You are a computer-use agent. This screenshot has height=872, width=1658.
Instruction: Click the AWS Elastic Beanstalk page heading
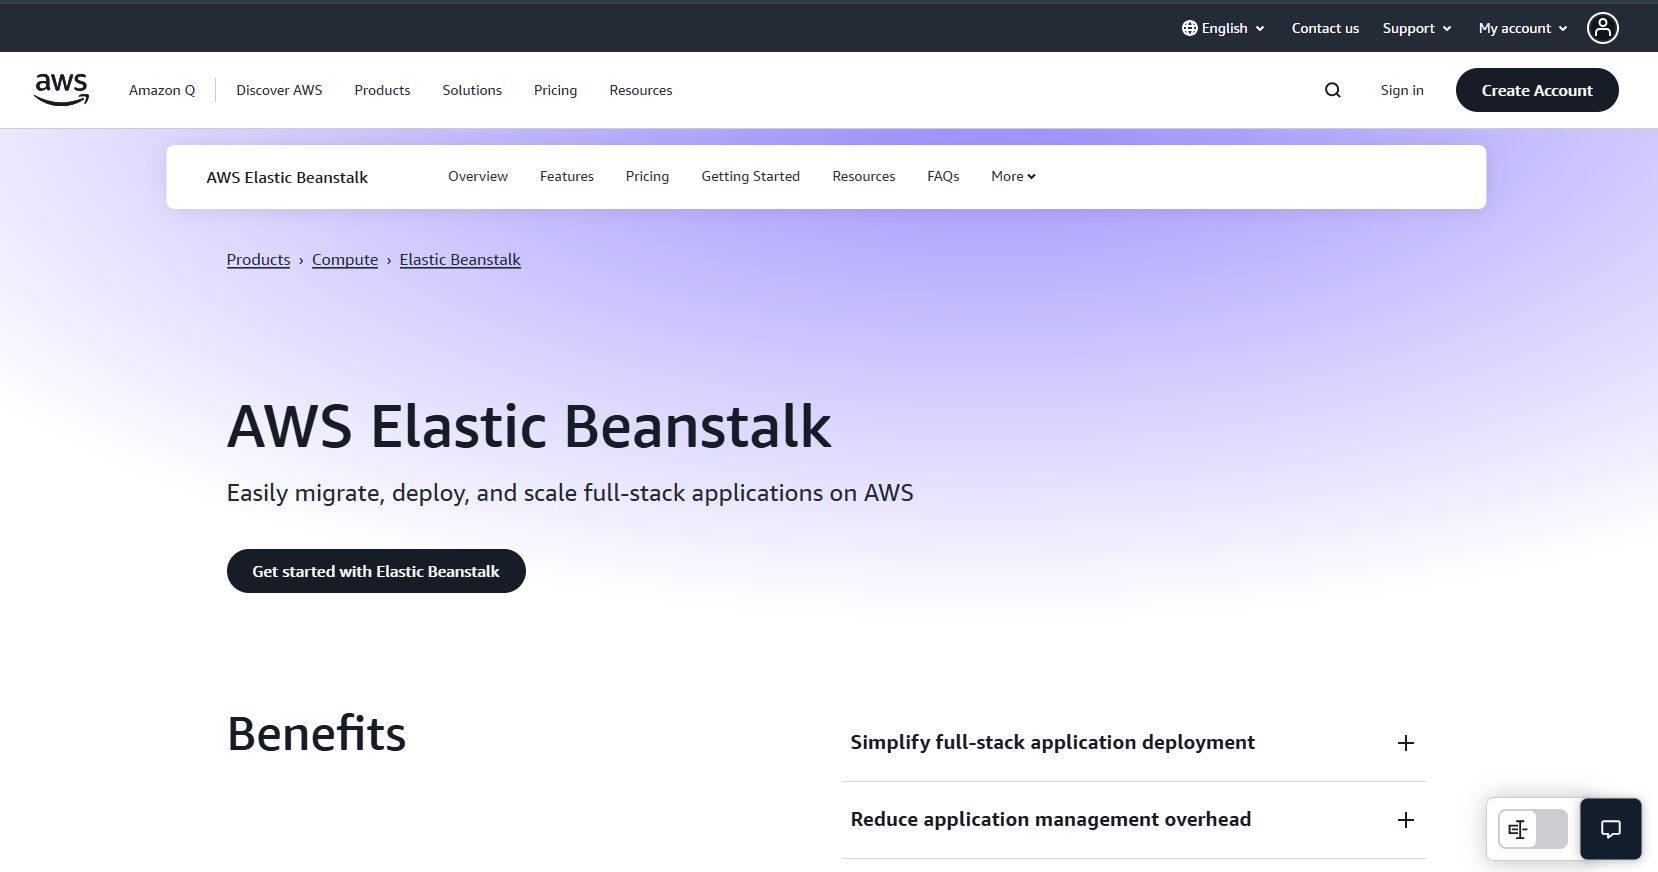coord(529,427)
